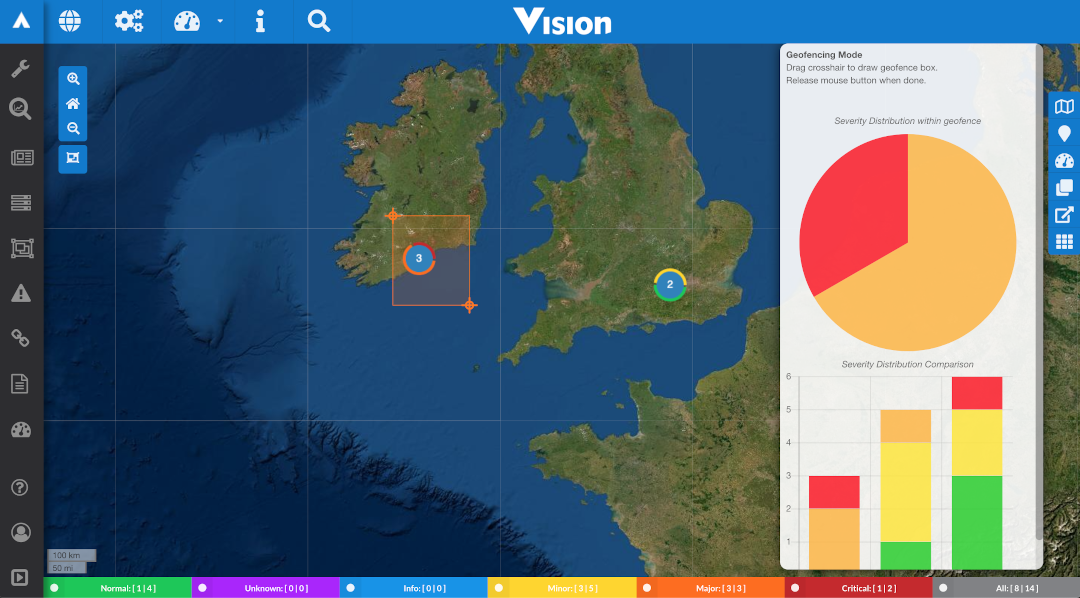Toggle the Major severity filter at the bottom

point(712,587)
